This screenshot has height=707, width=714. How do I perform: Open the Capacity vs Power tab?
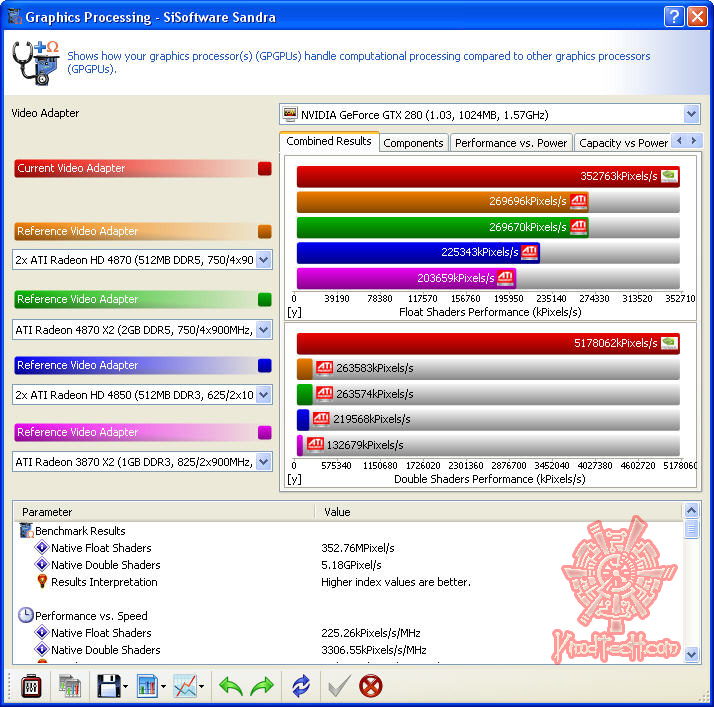(623, 143)
